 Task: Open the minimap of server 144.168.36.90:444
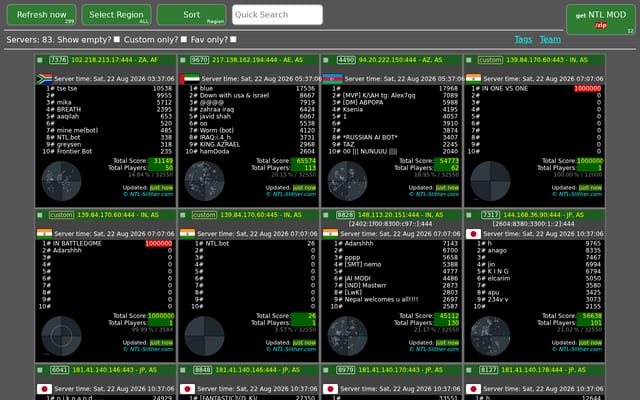point(491,336)
